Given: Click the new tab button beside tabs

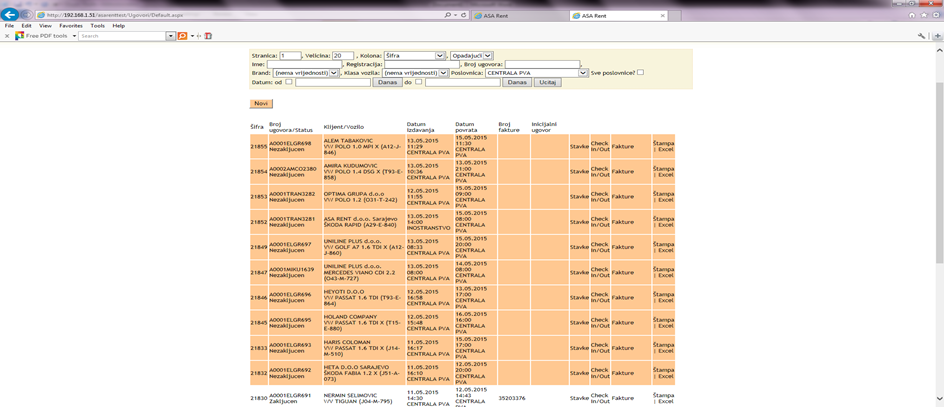Looking at the screenshot, I should coord(673,16).
